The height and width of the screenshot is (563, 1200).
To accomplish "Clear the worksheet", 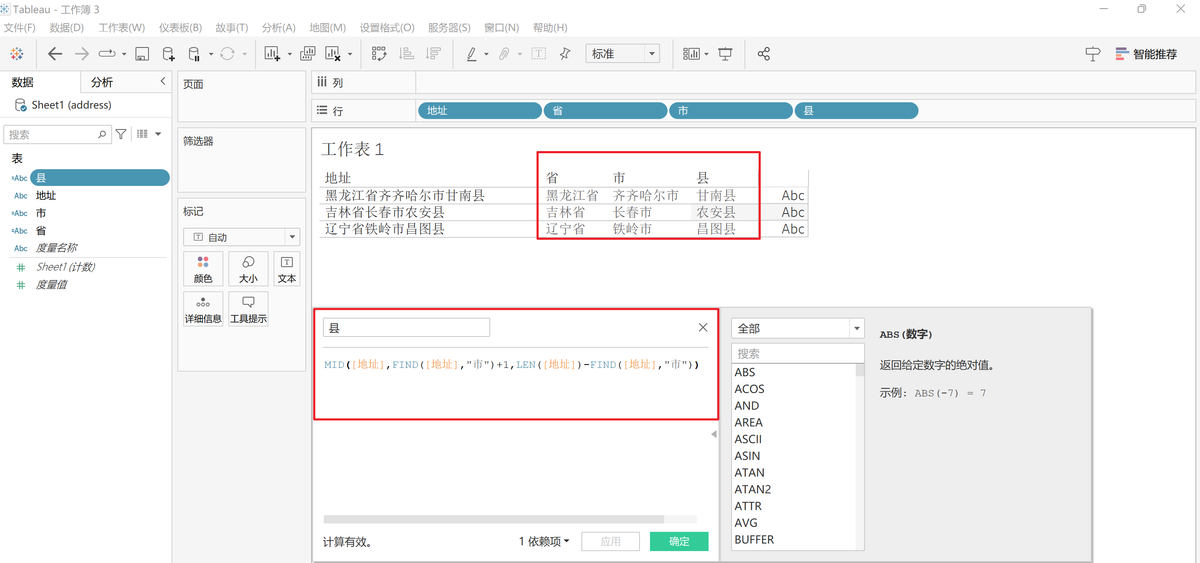I will click(x=333, y=54).
